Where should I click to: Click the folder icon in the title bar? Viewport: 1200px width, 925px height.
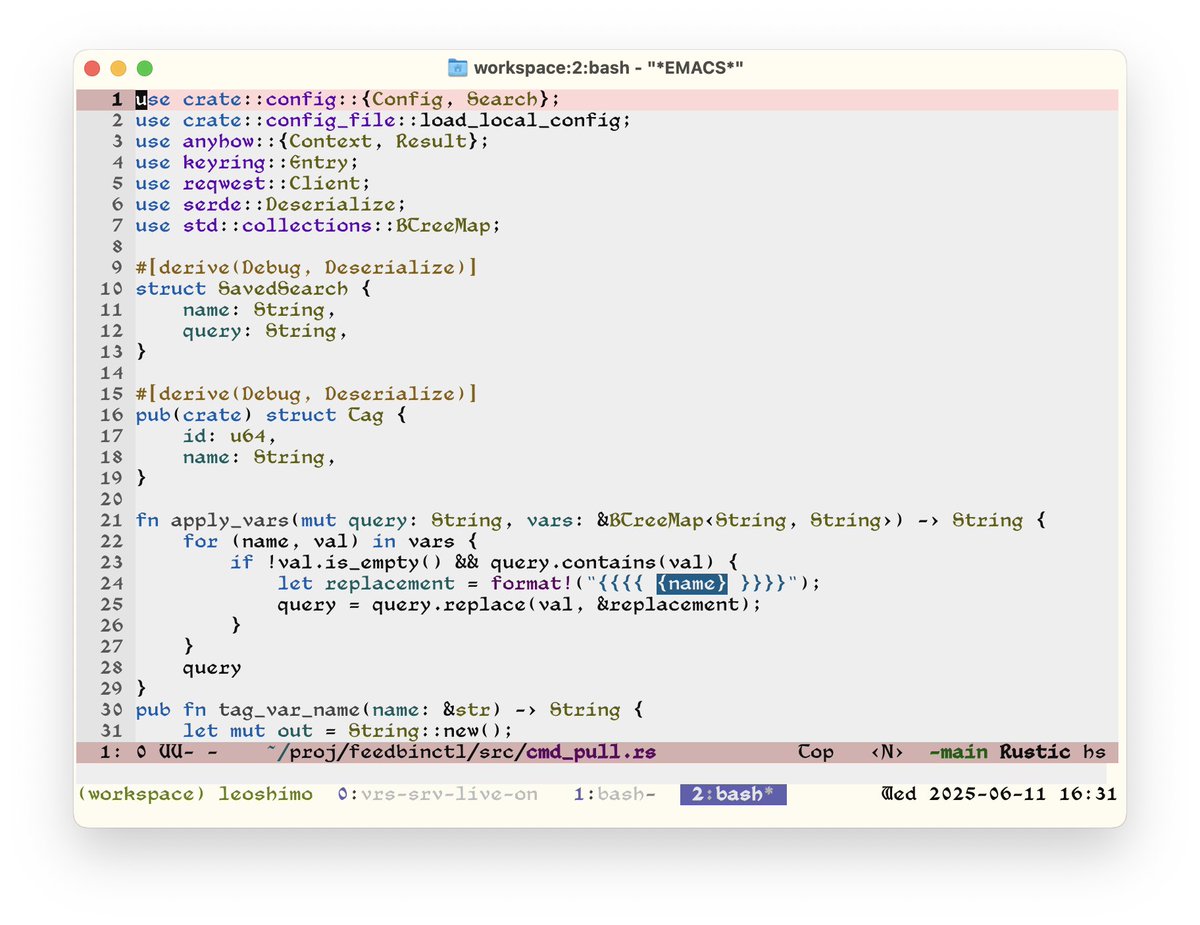coord(458,68)
